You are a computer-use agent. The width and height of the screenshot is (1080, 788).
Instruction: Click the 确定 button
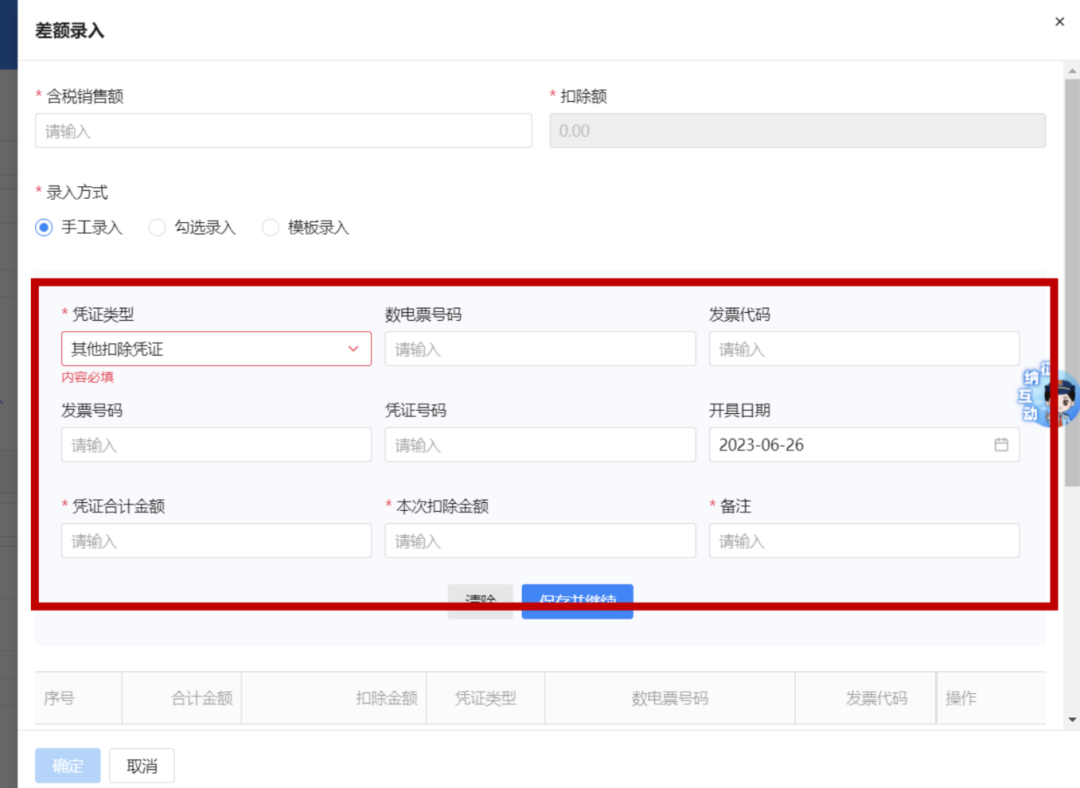68,766
